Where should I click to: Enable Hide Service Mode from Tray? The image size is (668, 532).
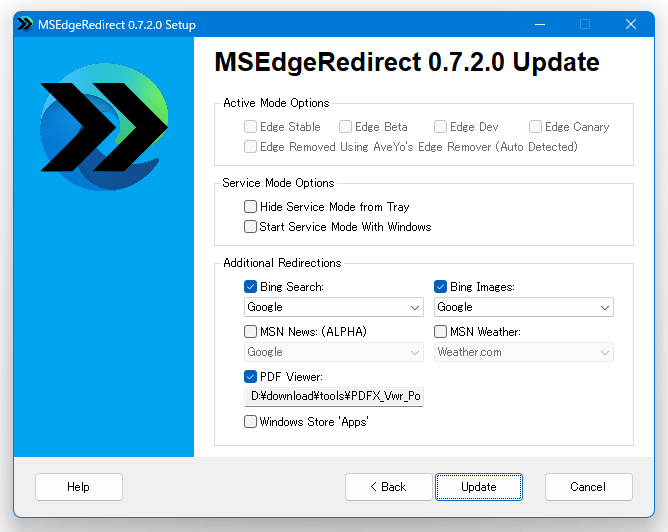click(250, 207)
